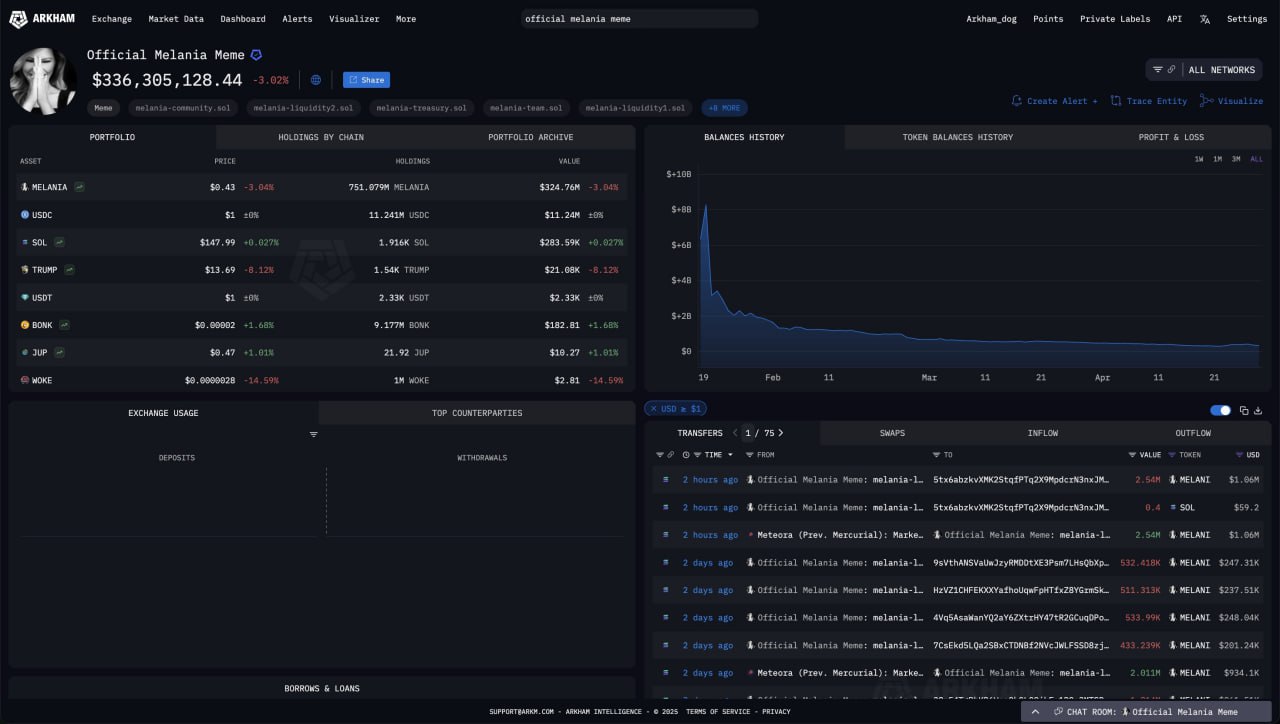
Task: Click the chart icon next to JUP asset
Action: (59, 352)
